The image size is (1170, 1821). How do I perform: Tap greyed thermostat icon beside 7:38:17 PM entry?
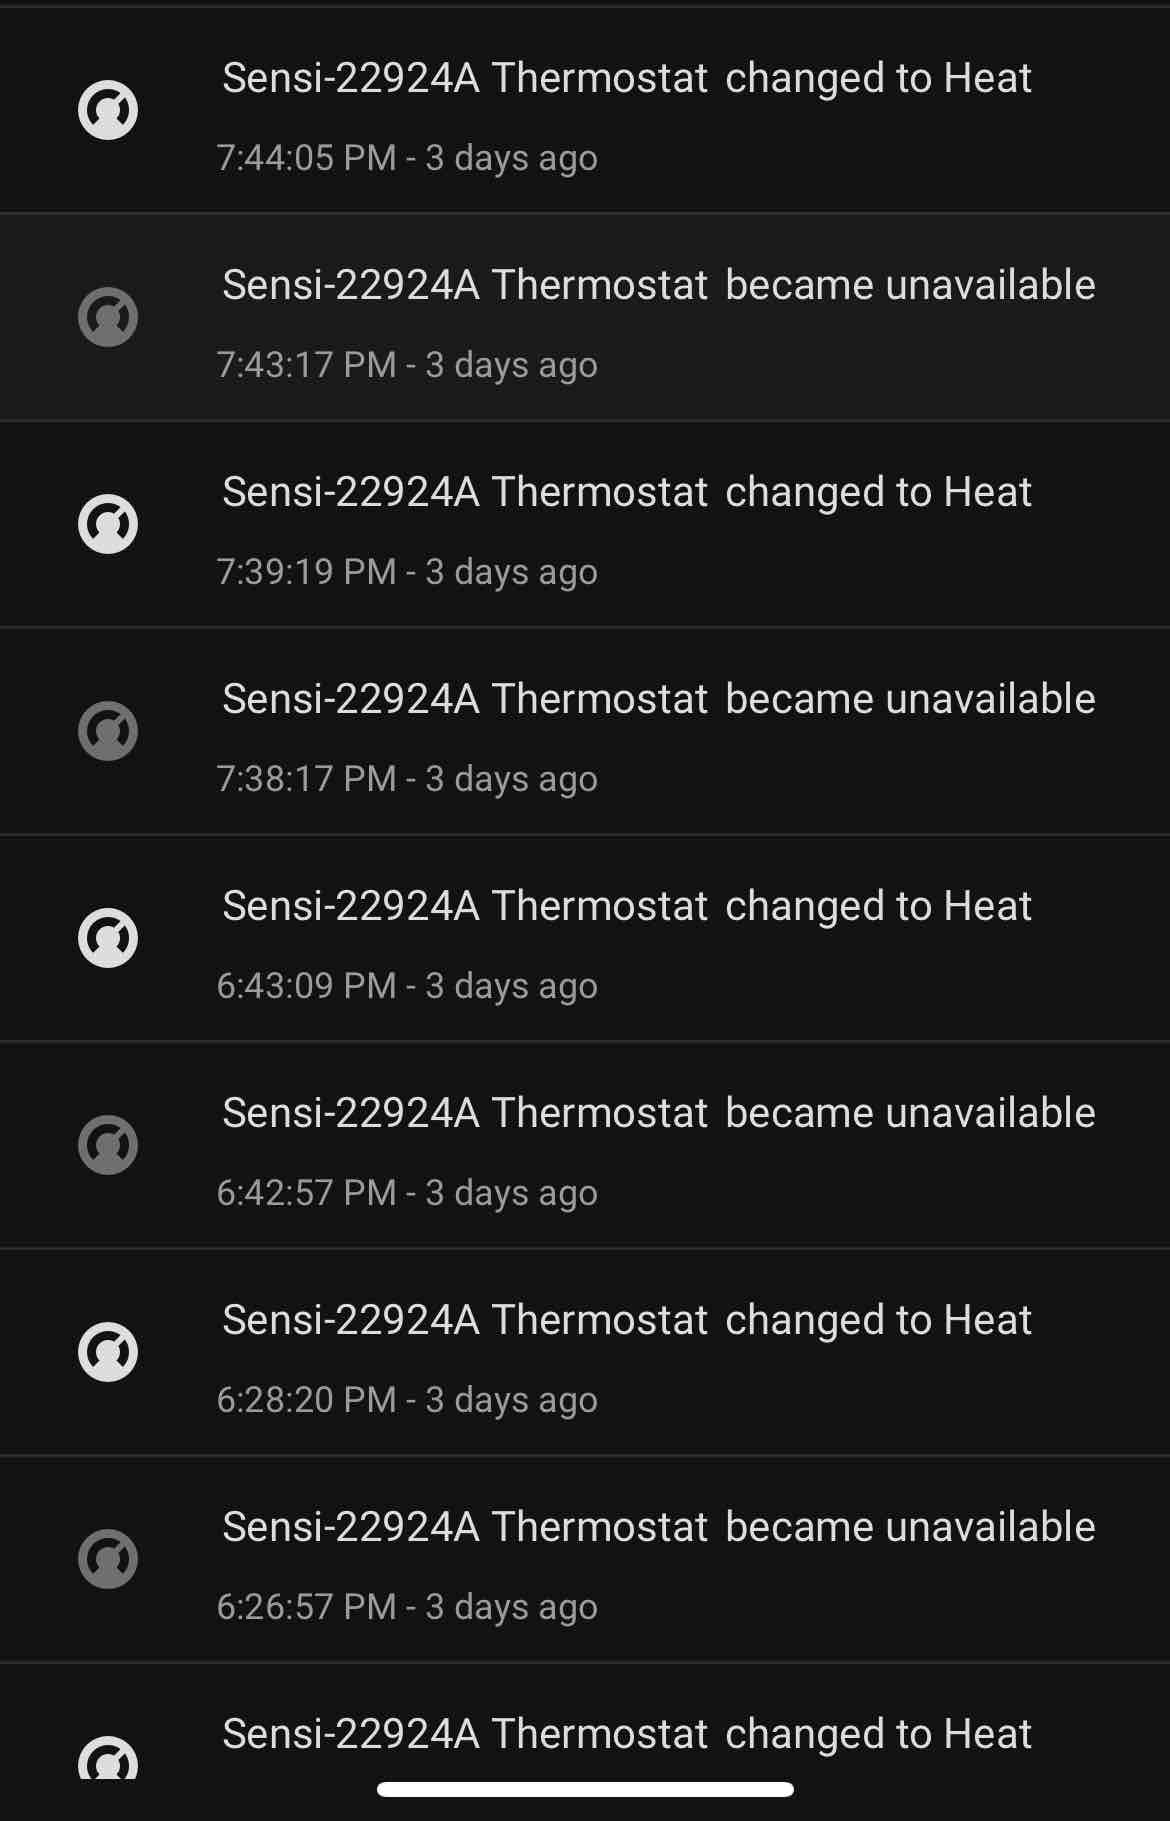tap(108, 731)
